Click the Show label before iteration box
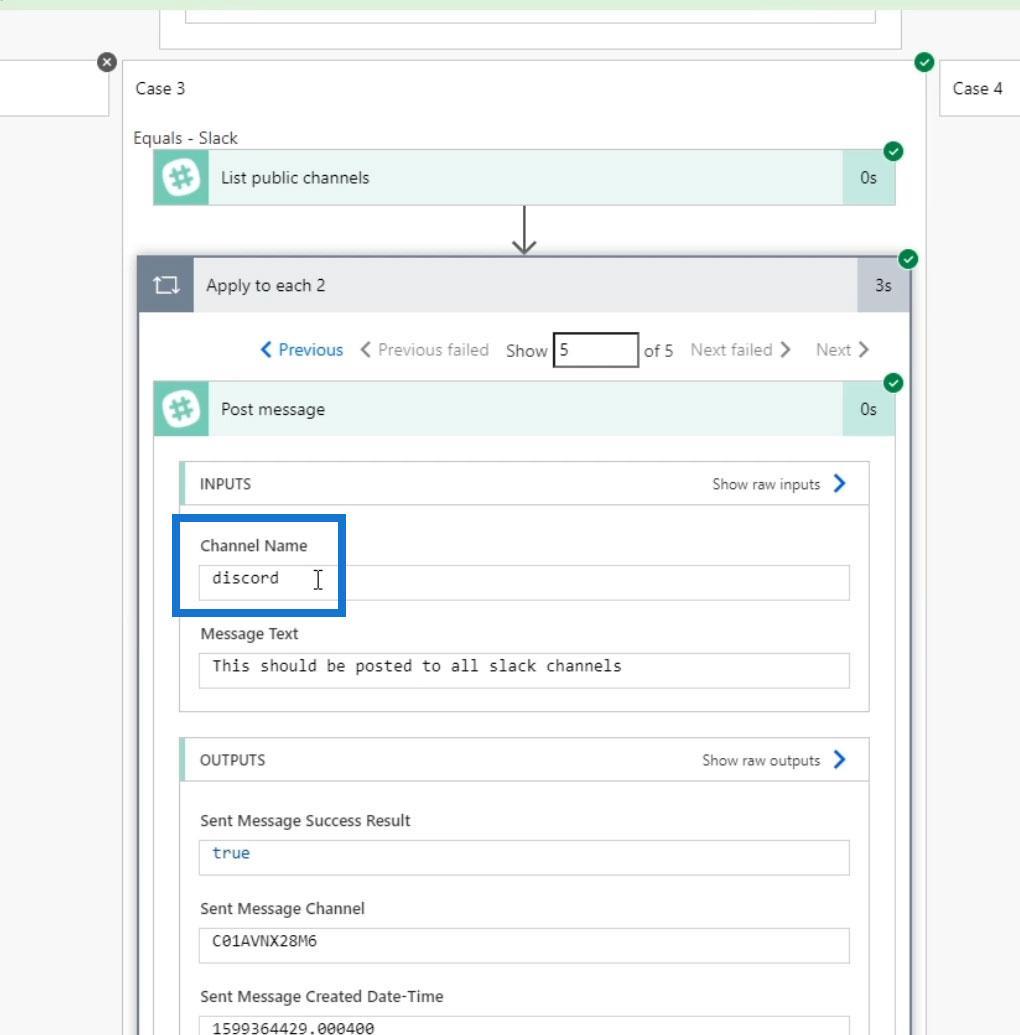The image size is (1020, 1035). (526, 351)
